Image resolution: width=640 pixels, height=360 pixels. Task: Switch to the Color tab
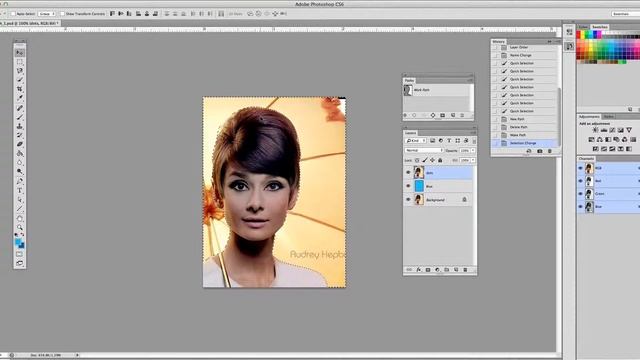(x=583, y=27)
